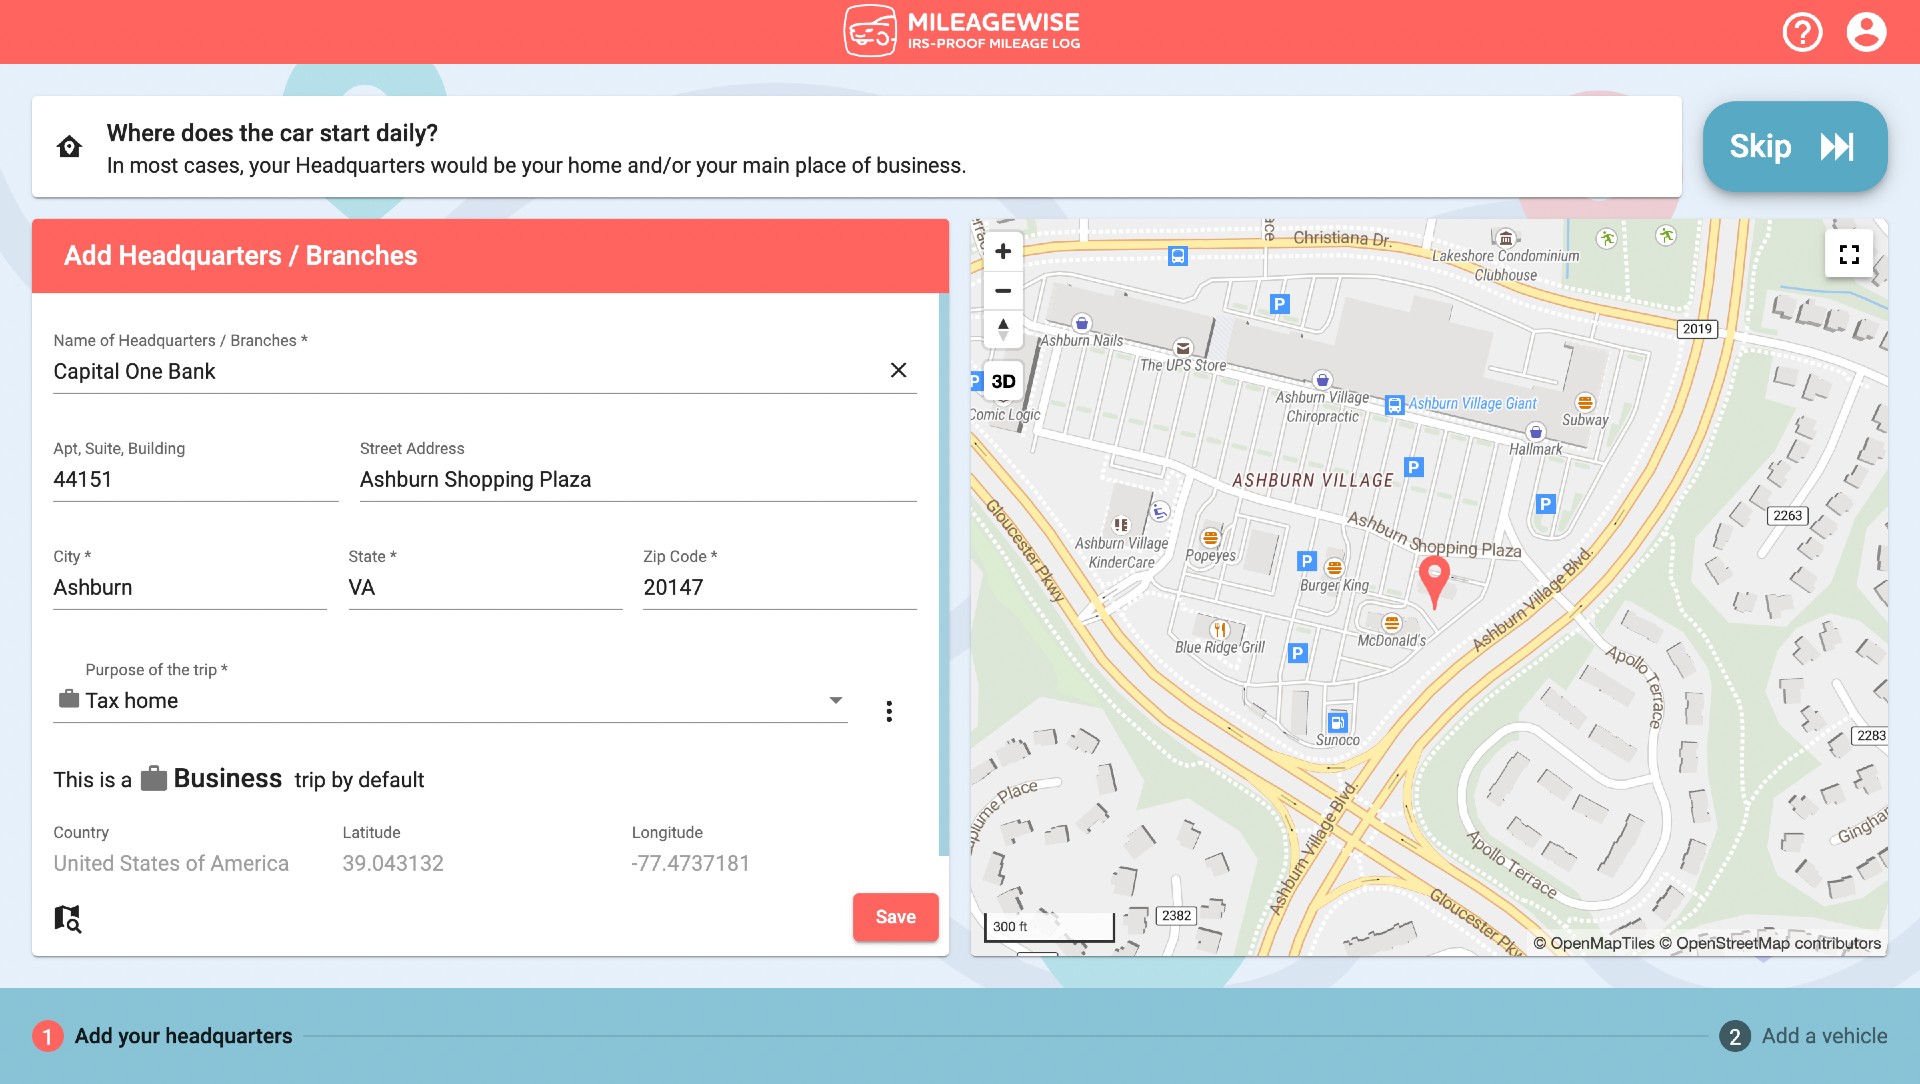Open the three-dot menu beside purpose

(889, 711)
